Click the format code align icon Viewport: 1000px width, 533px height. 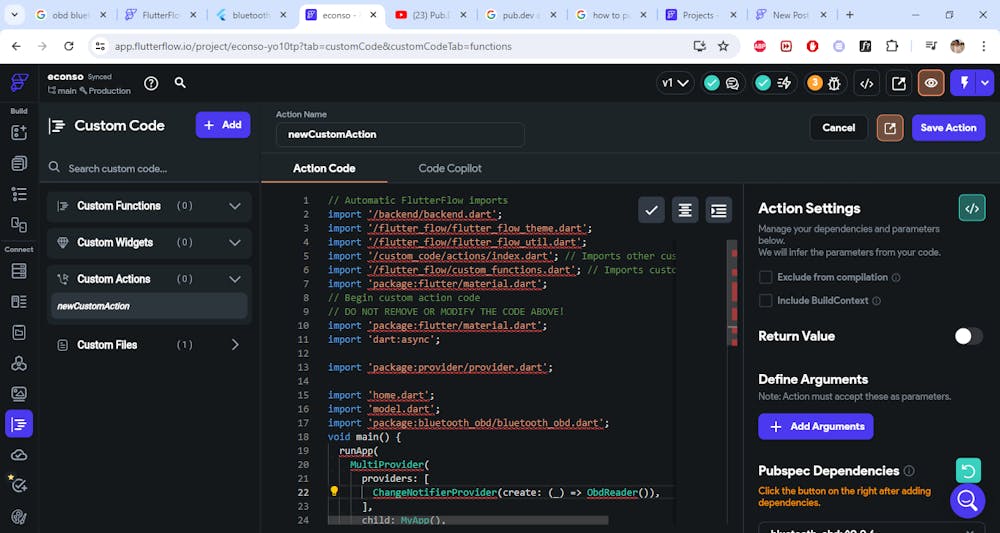coord(685,210)
